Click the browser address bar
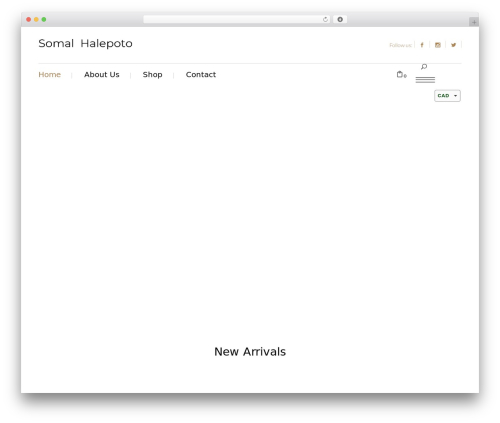This screenshot has height=423, width=500. [236, 19]
